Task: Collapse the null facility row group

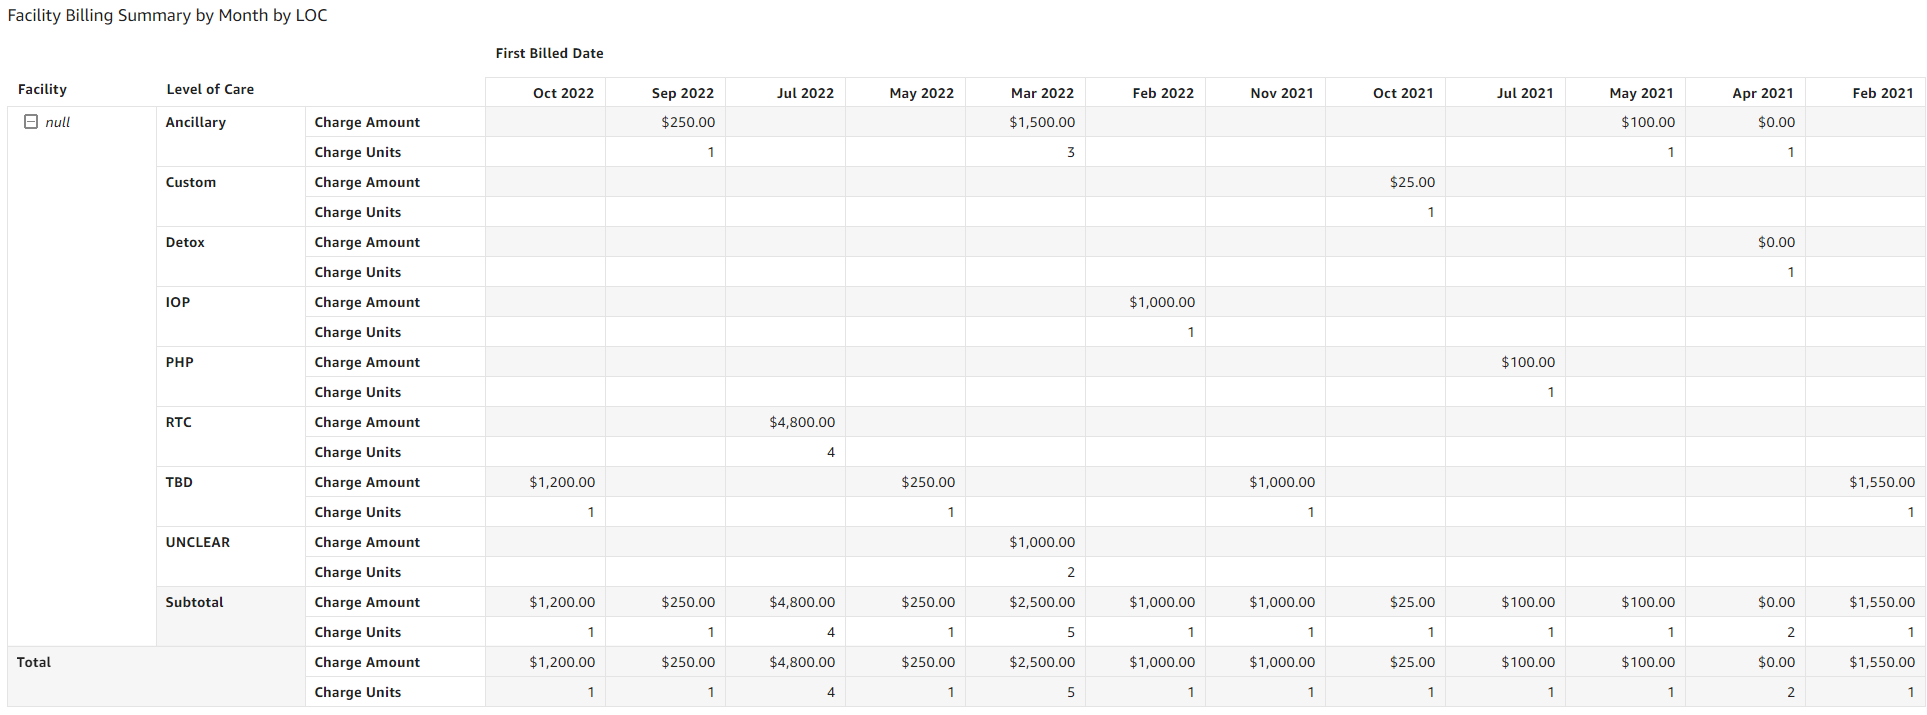Action: tap(31, 122)
